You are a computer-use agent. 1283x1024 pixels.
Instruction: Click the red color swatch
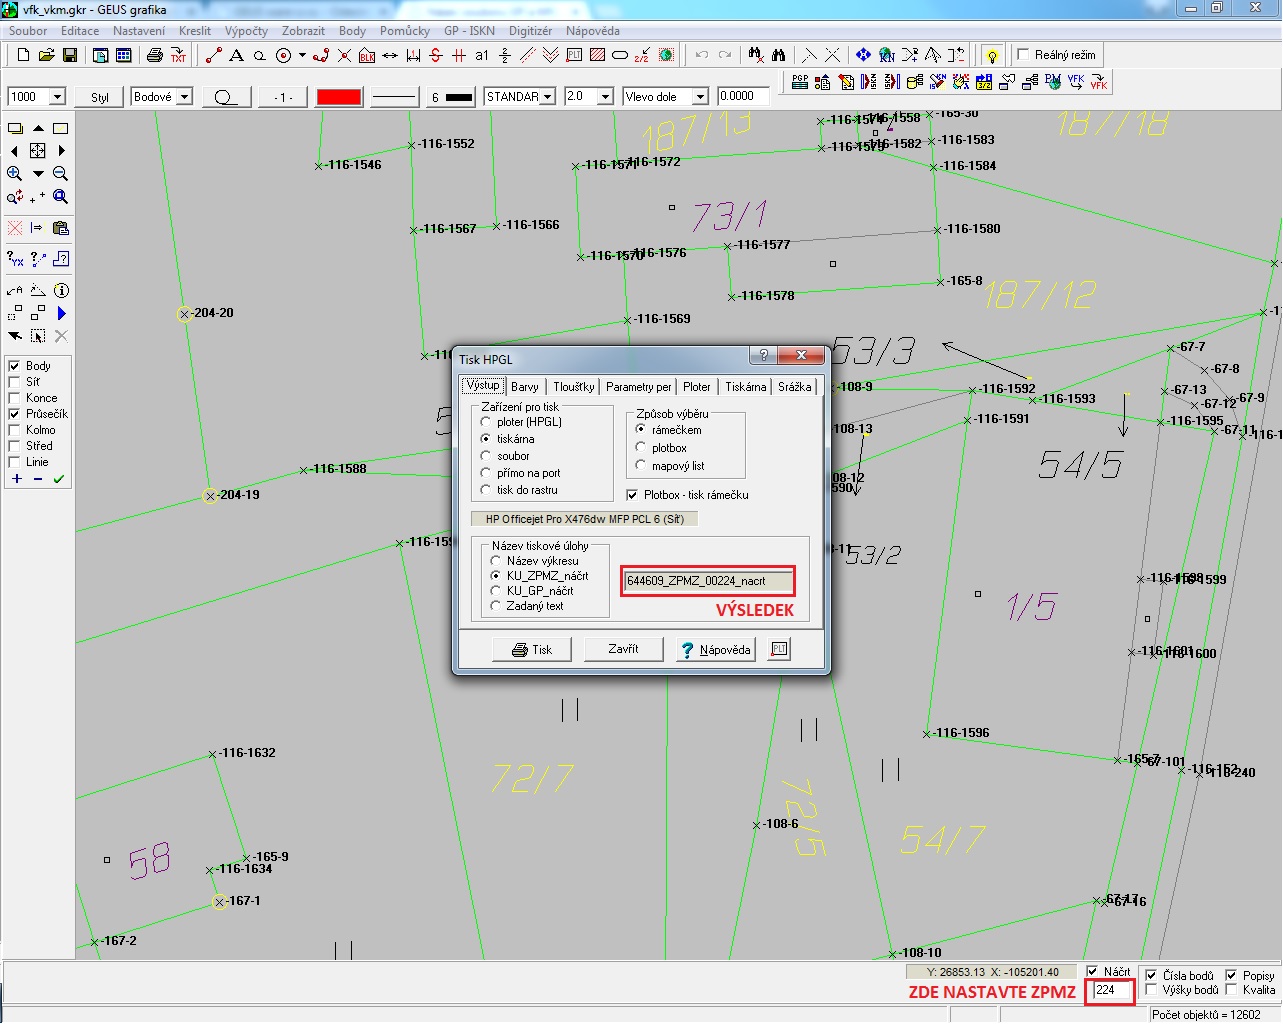tap(338, 97)
